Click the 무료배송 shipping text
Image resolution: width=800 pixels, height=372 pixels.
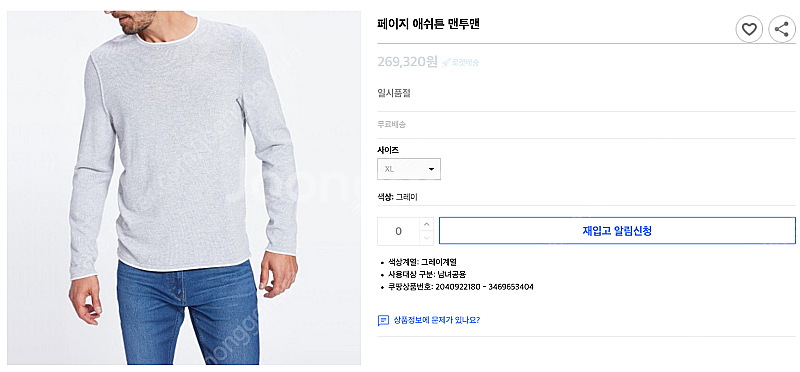[391, 124]
